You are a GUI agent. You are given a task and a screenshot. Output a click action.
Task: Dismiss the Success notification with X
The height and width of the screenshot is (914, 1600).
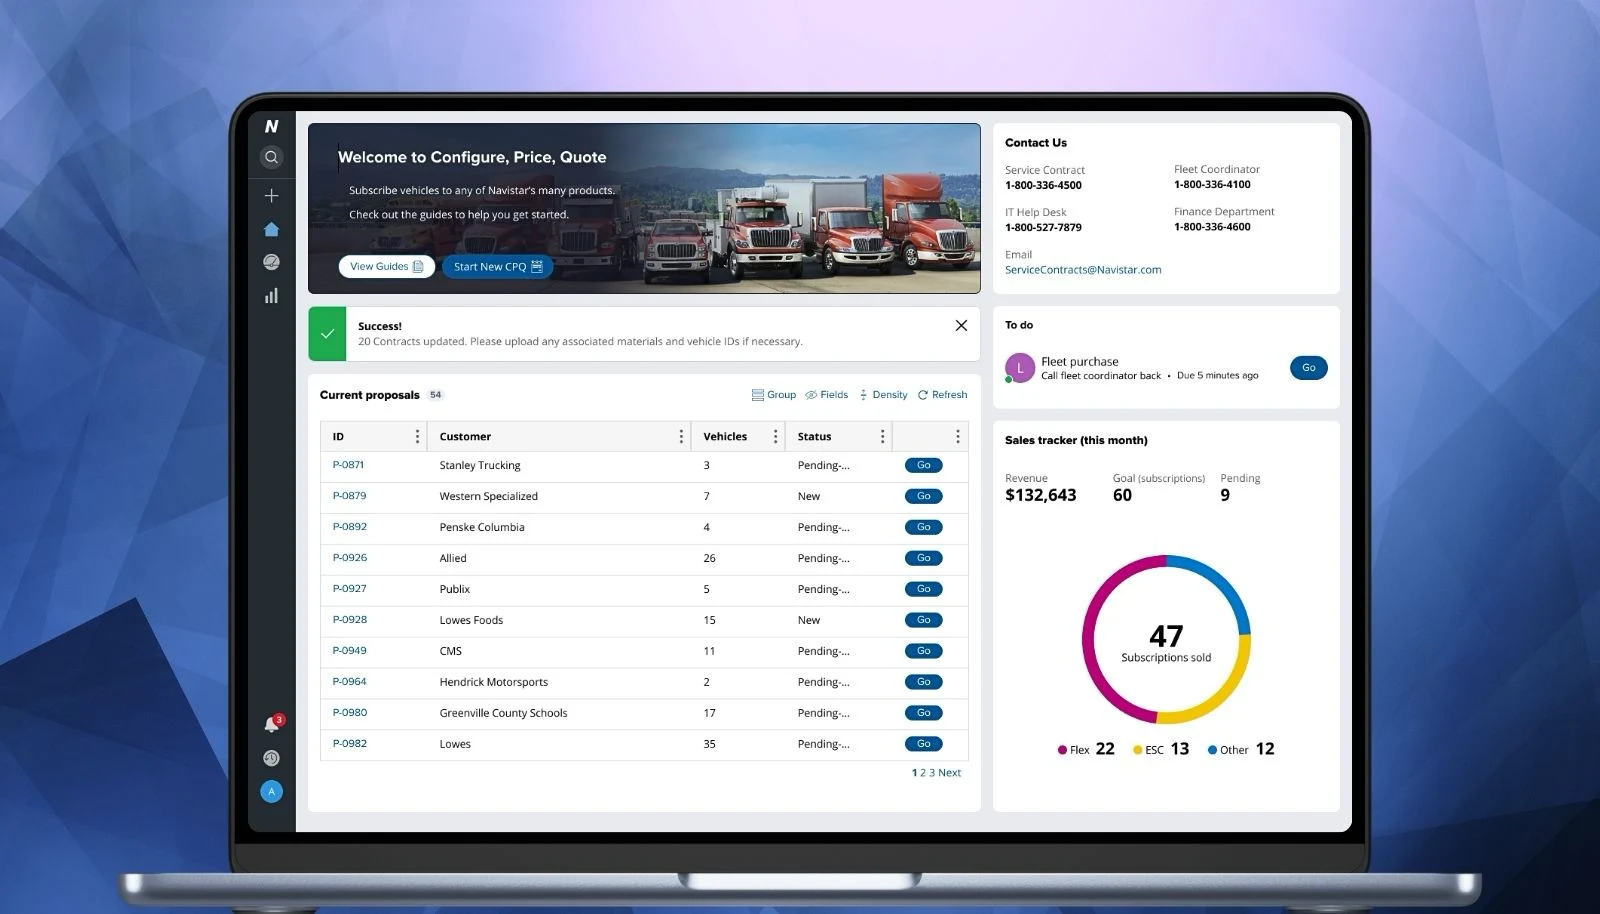(961, 325)
